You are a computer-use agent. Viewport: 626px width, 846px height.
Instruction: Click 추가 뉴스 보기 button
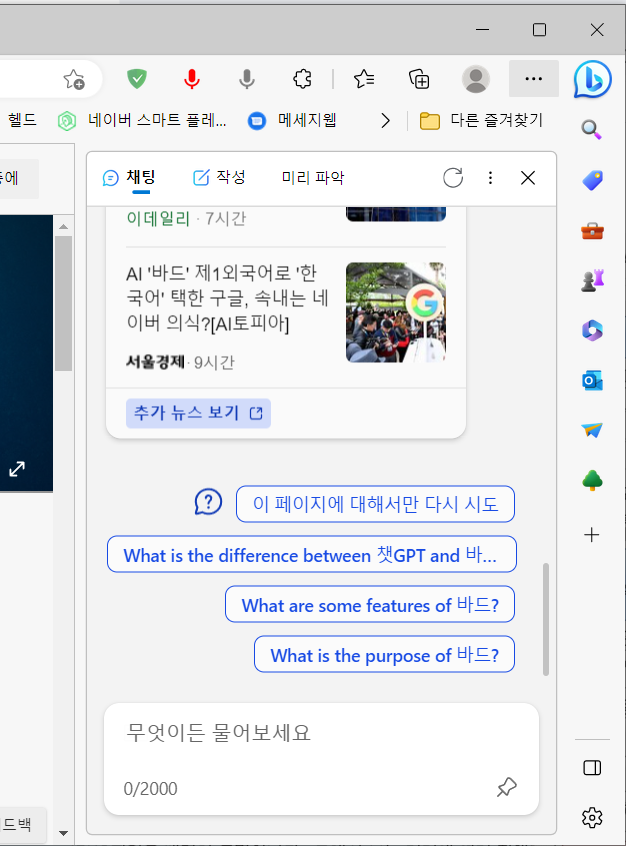198,413
